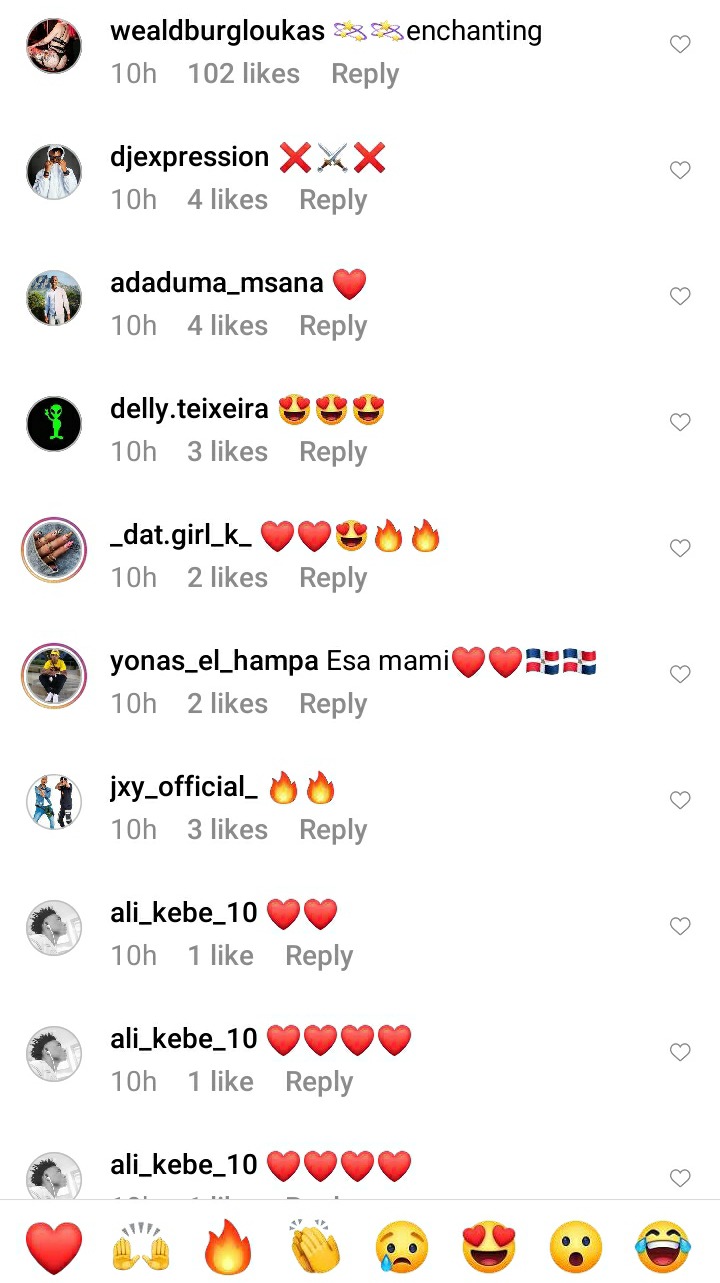Insert the laughing tears quick emoji

point(663,1248)
